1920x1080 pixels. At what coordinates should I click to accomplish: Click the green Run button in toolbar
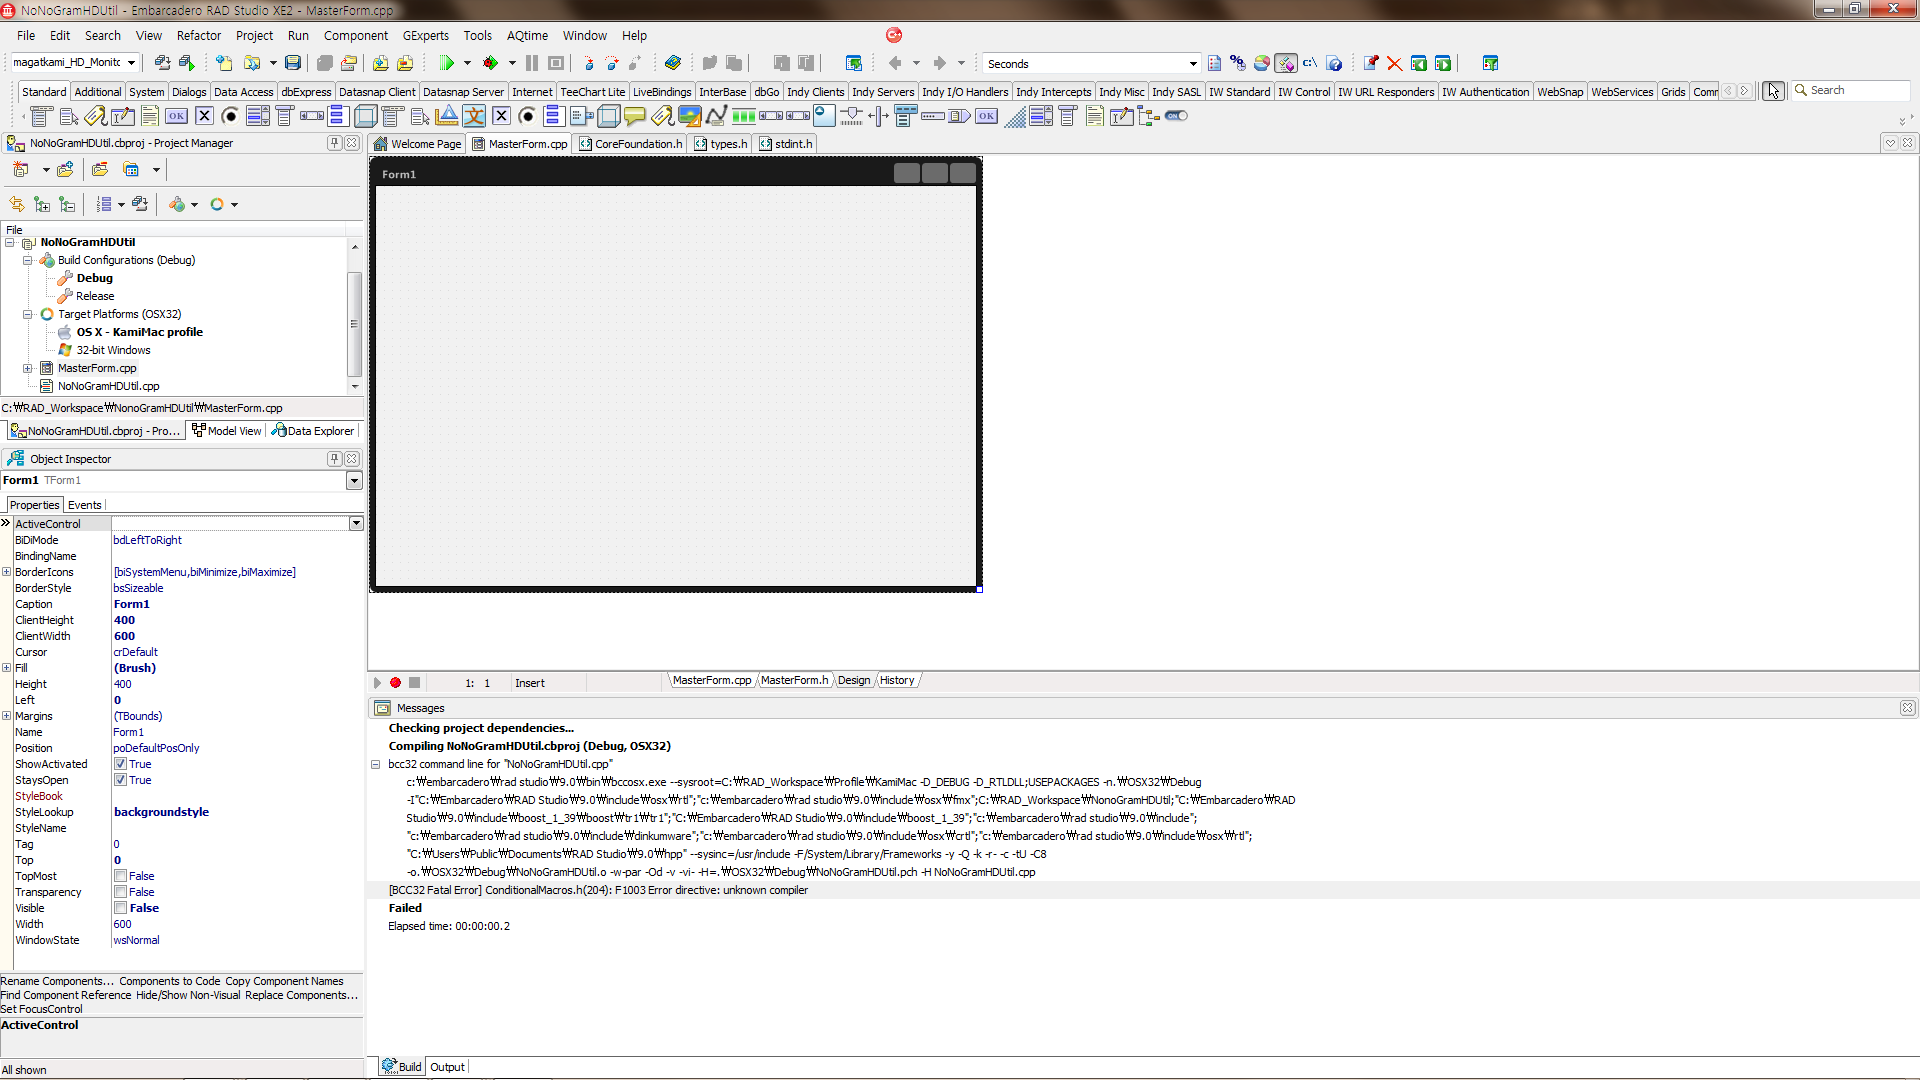(446, 63)
